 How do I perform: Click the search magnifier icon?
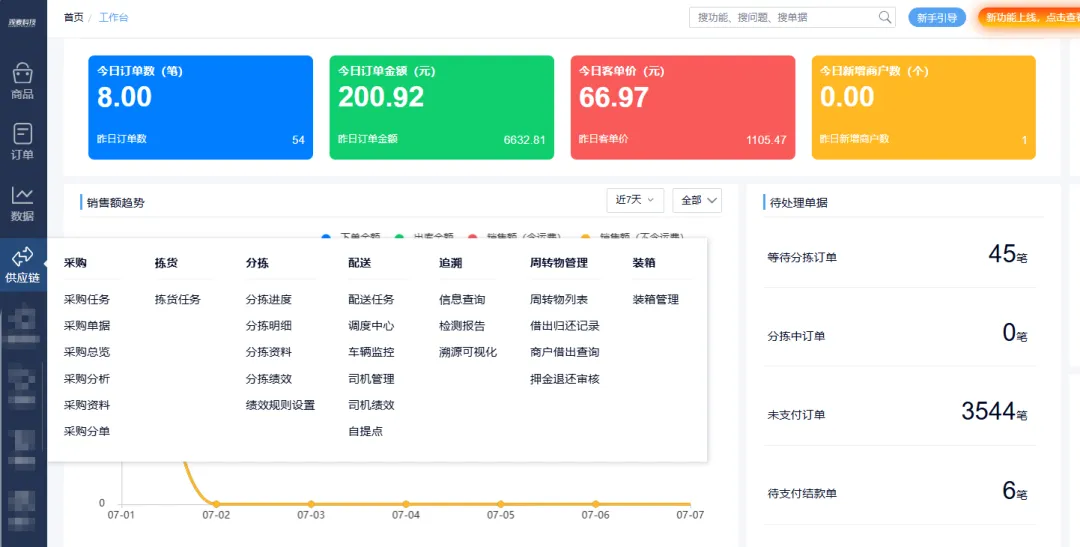click(885, 18)
